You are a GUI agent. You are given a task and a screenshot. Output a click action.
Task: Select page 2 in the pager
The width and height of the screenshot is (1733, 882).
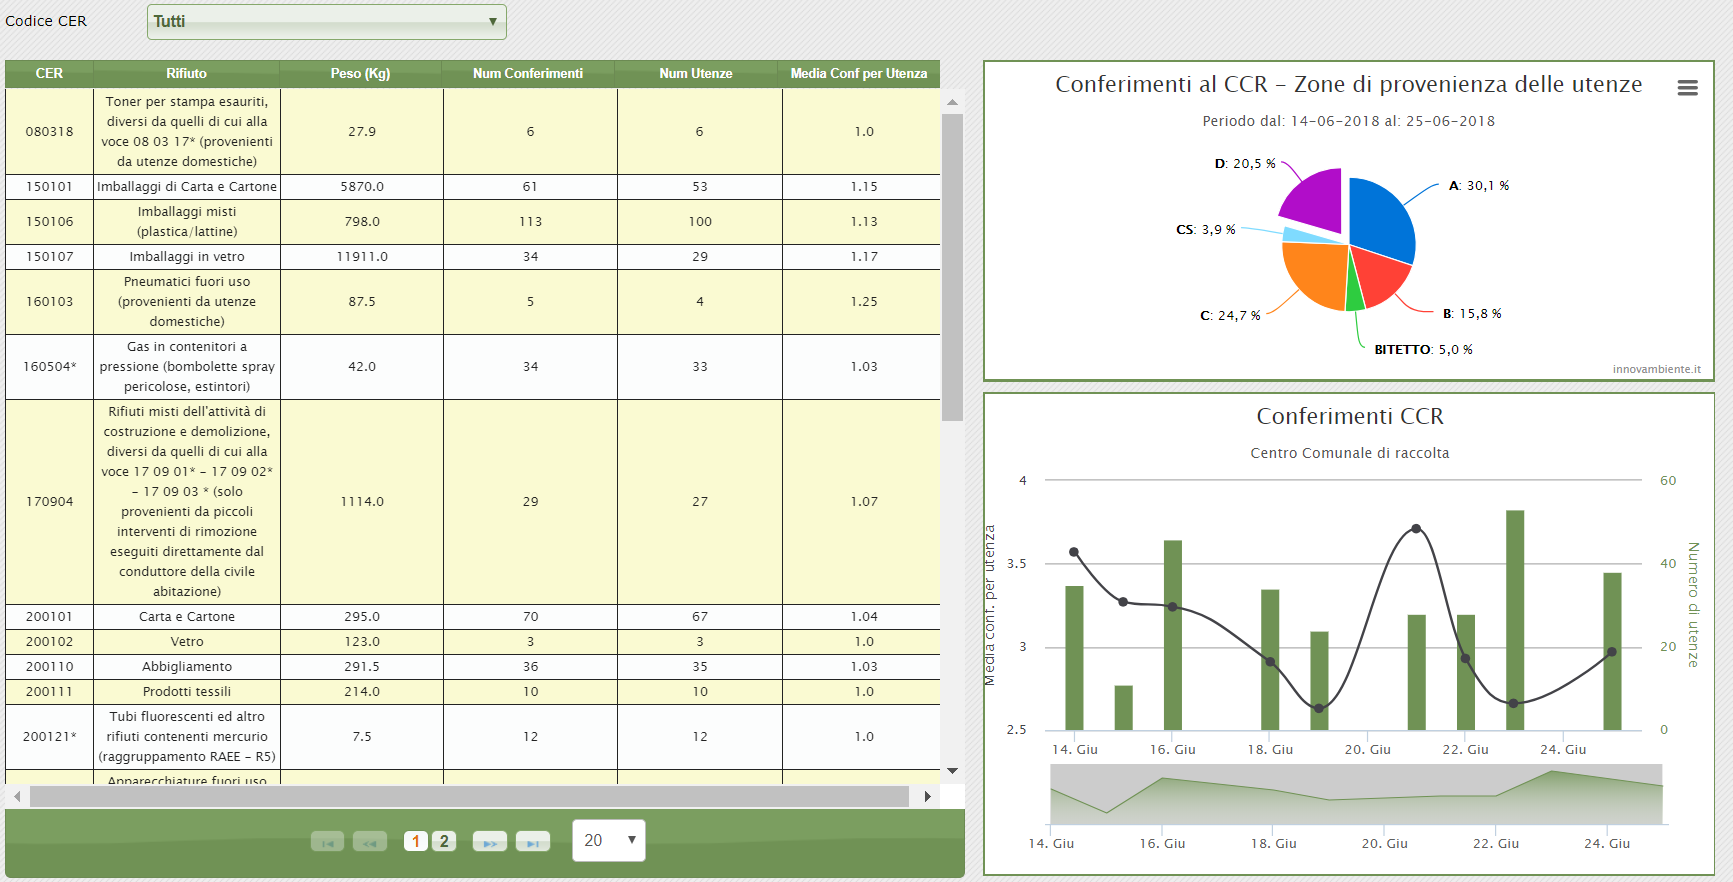[x=445, y=841]
